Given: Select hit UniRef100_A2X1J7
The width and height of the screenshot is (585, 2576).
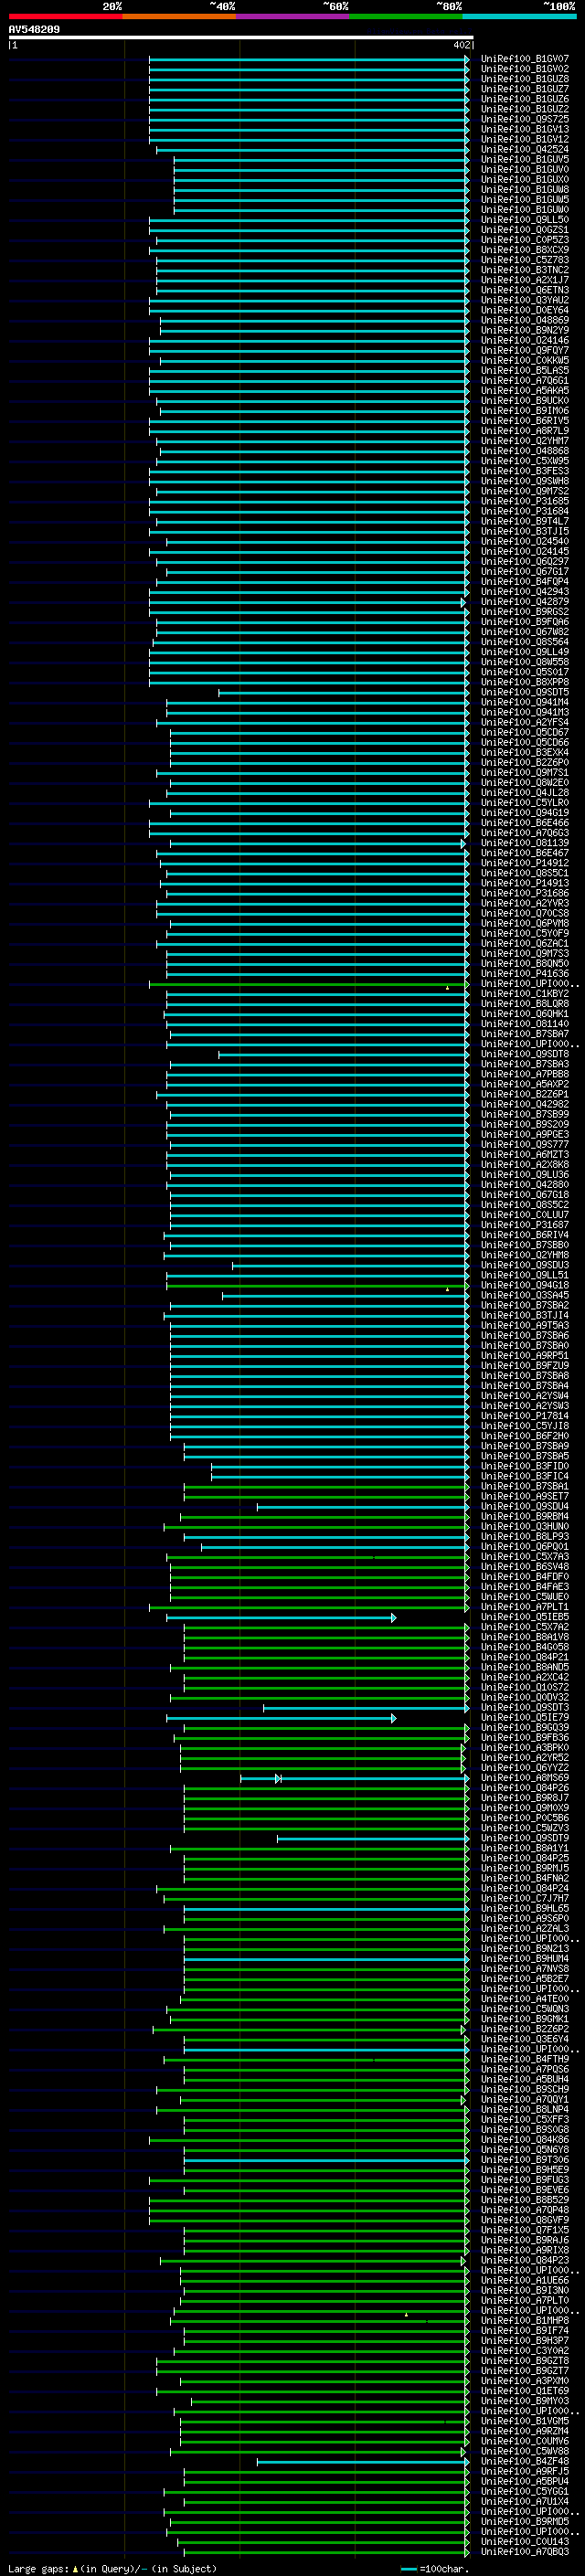Looking at the screenshot, I should pyautogui.click(x=525, y=280).
